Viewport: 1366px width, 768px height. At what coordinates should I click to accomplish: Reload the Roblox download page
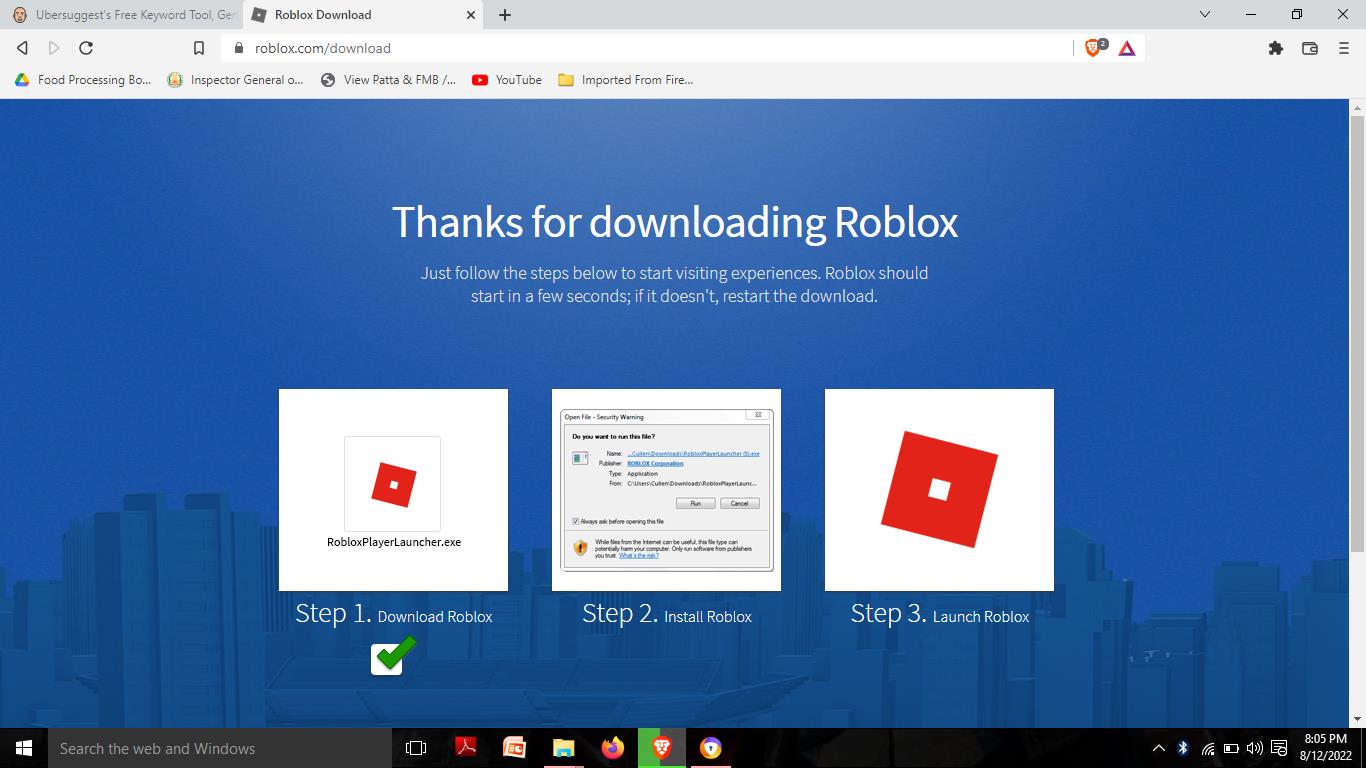[x=86, y=48]
